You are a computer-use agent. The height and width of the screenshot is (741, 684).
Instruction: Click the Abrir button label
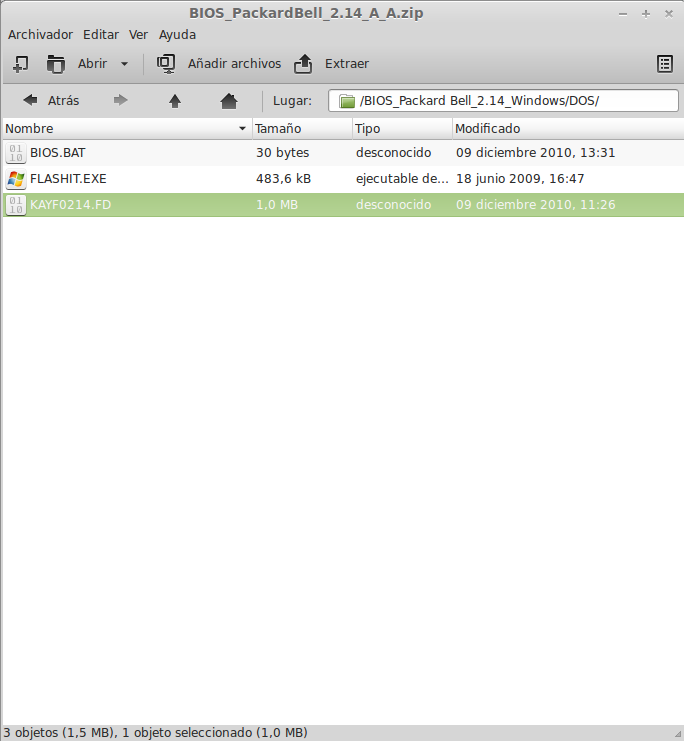coord(92,63)
